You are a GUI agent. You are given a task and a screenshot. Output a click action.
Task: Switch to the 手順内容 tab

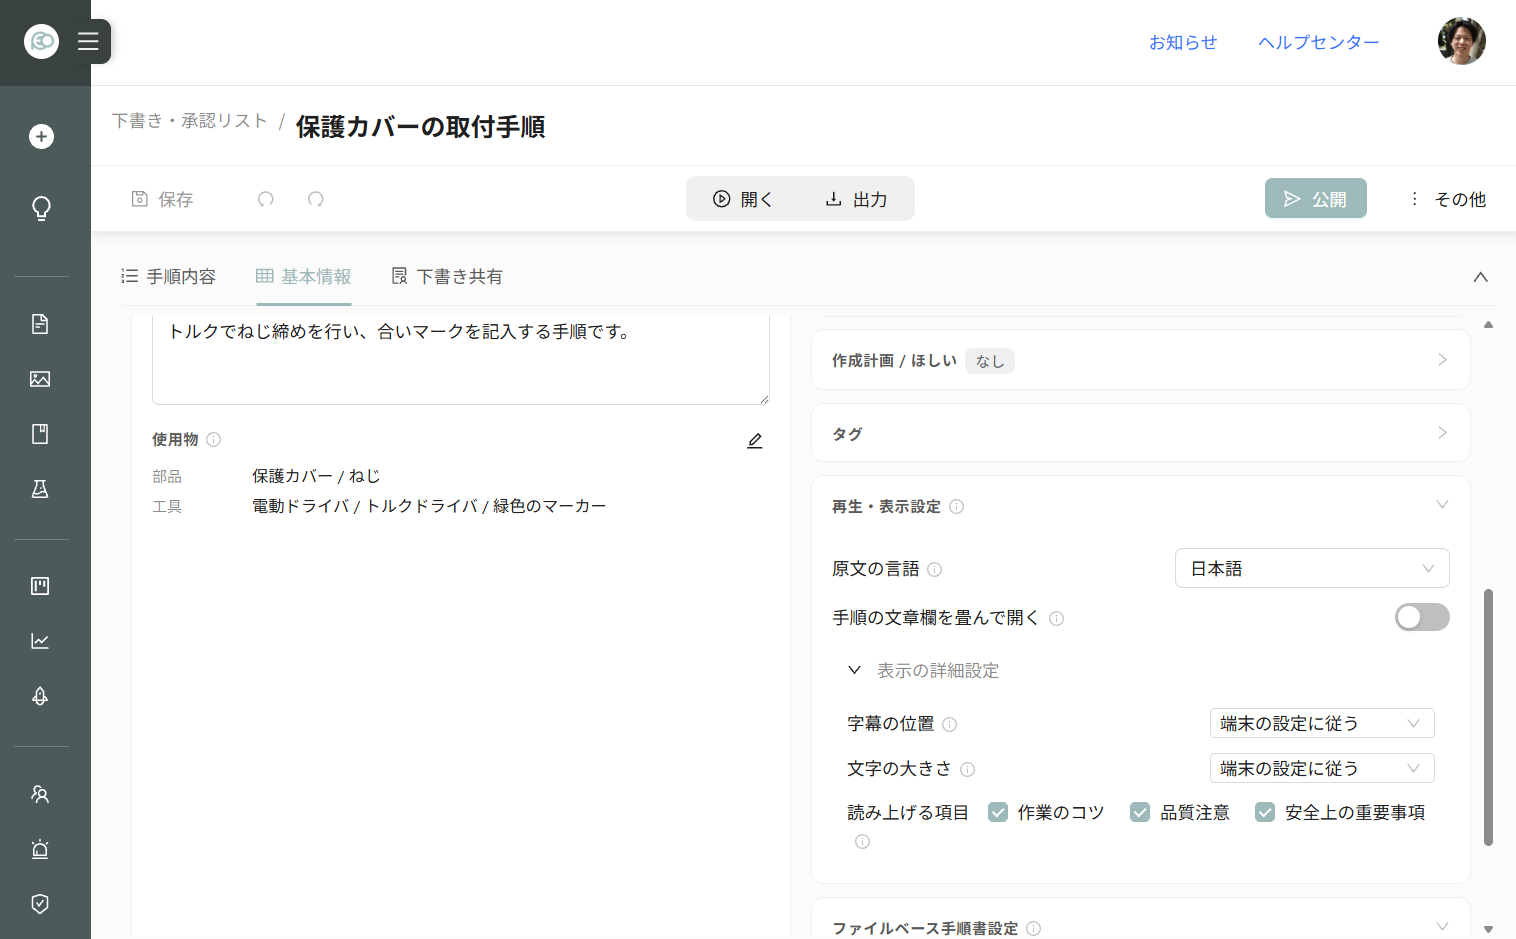coord(168,277)
